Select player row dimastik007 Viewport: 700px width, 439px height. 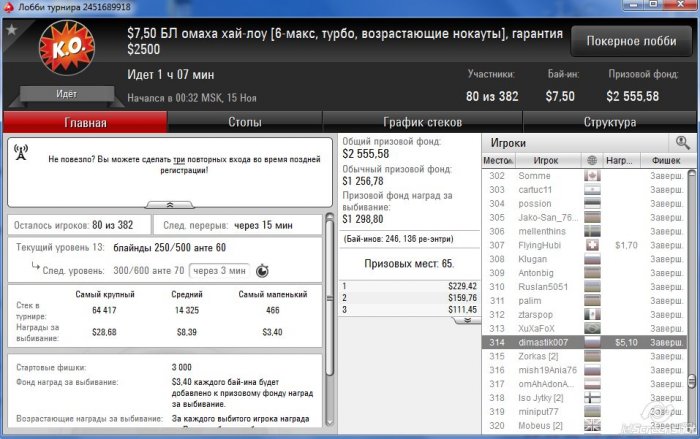(583, 342)
